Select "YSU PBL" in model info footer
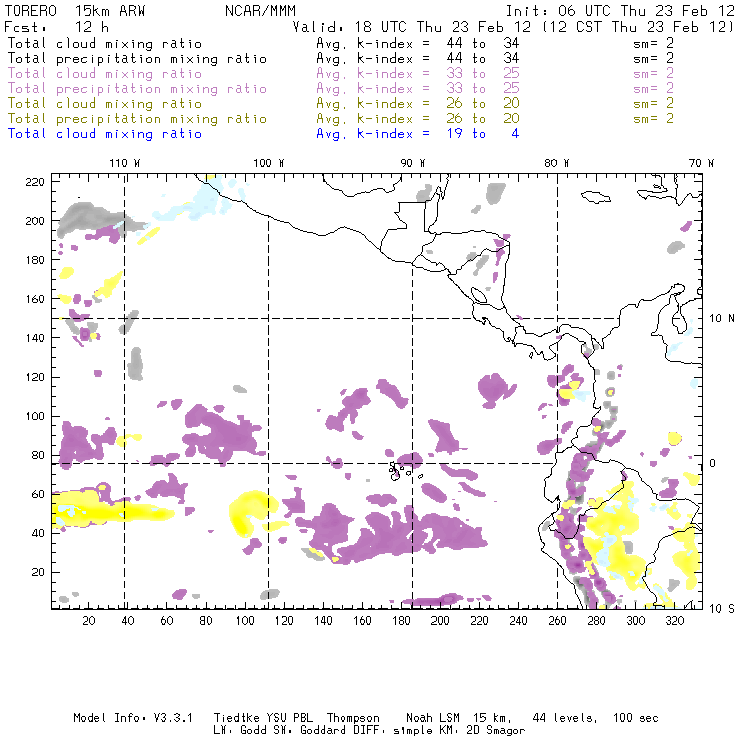740x740 pixels. 289,718
